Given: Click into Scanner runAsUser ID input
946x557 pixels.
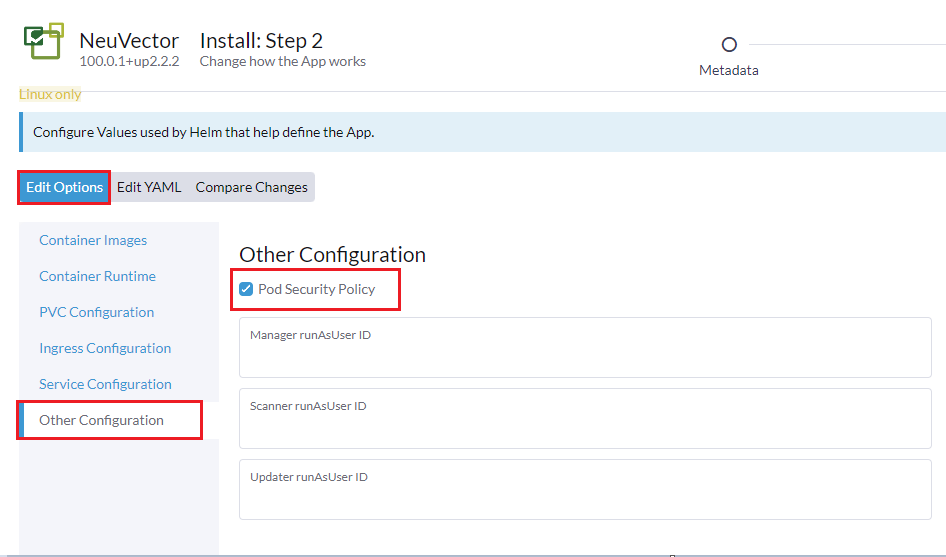Looking at the screenshot, I should point(585,426).
